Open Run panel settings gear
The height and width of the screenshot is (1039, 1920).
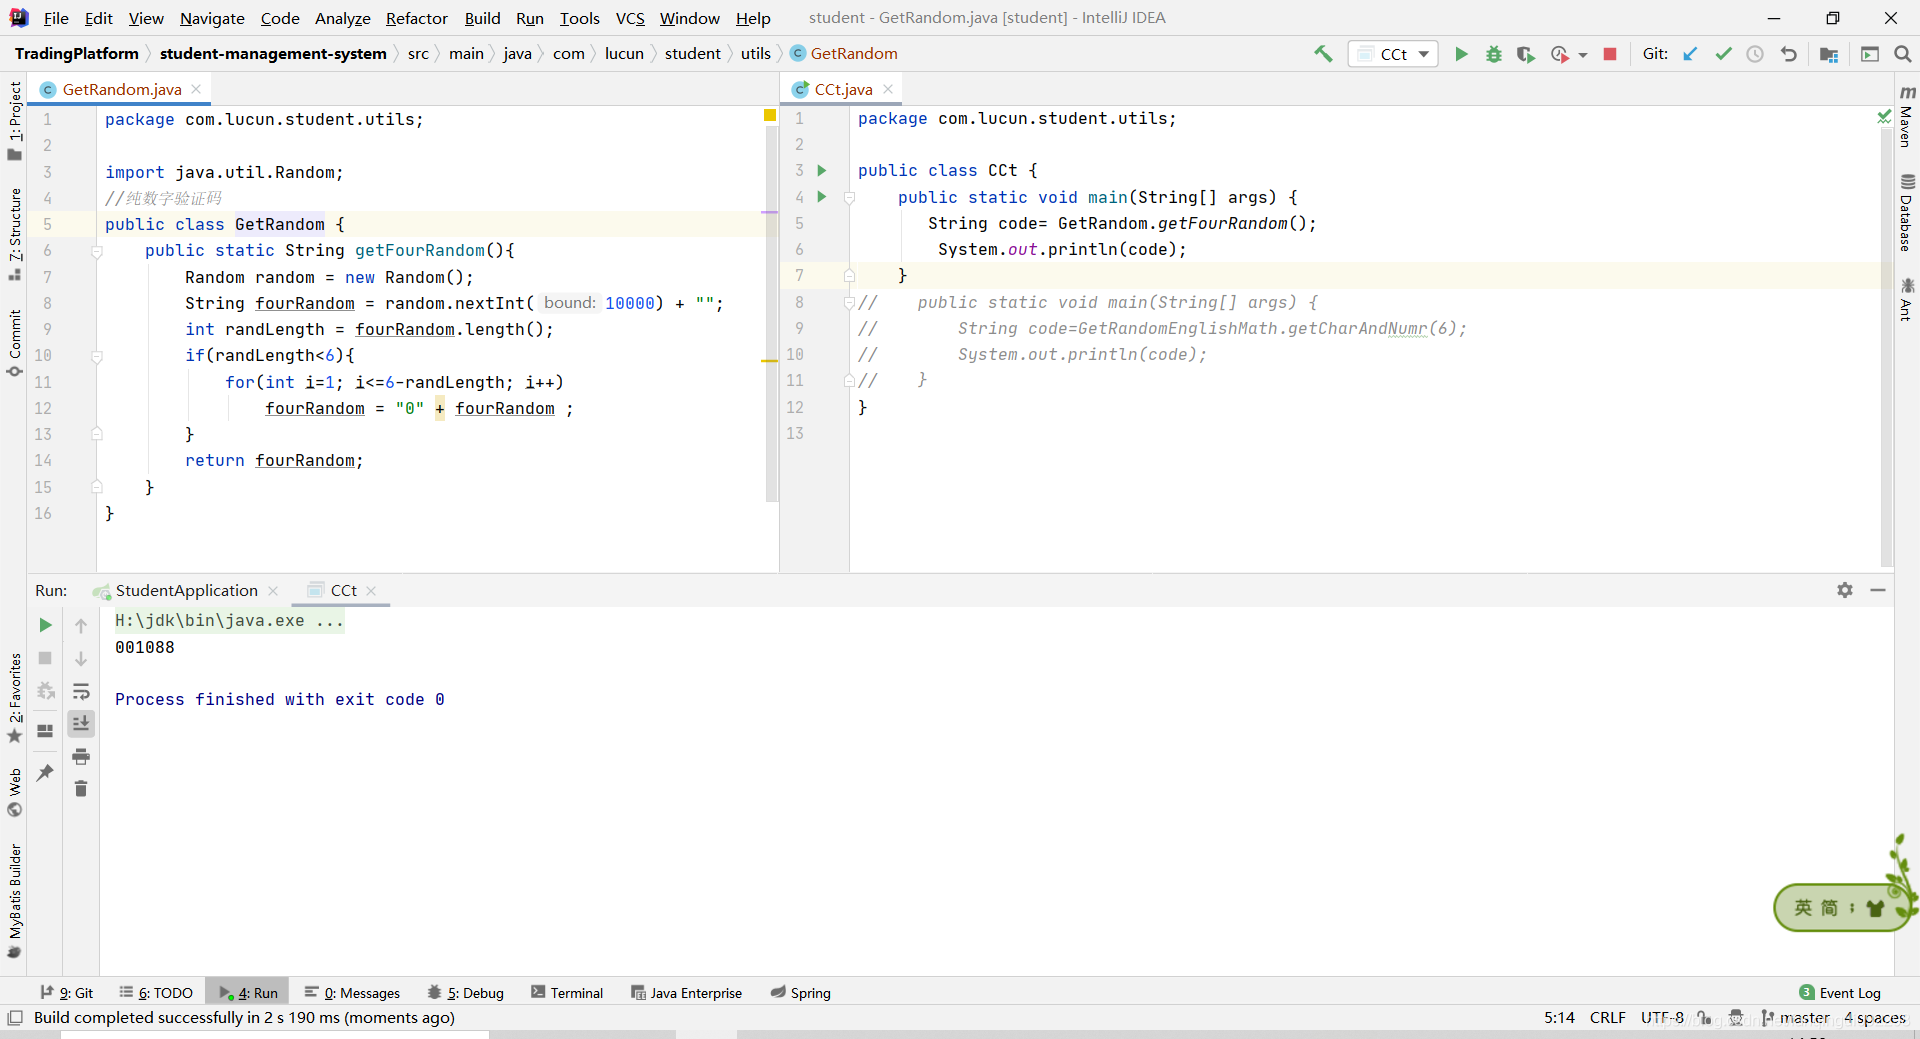point(1845,590)
